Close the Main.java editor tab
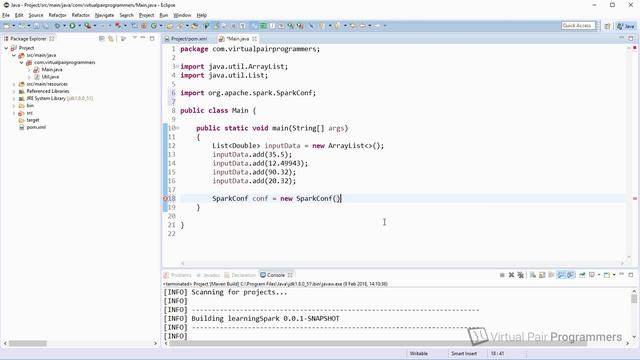The image size is (640, 360). coord(255,39)
